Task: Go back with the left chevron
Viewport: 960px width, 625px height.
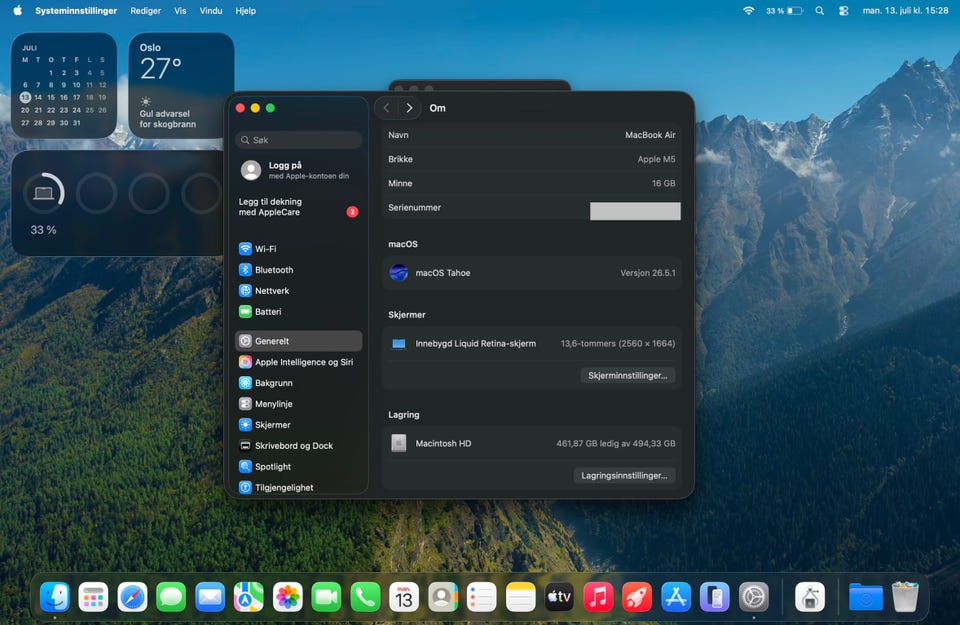Action: [x=386, y=108]
